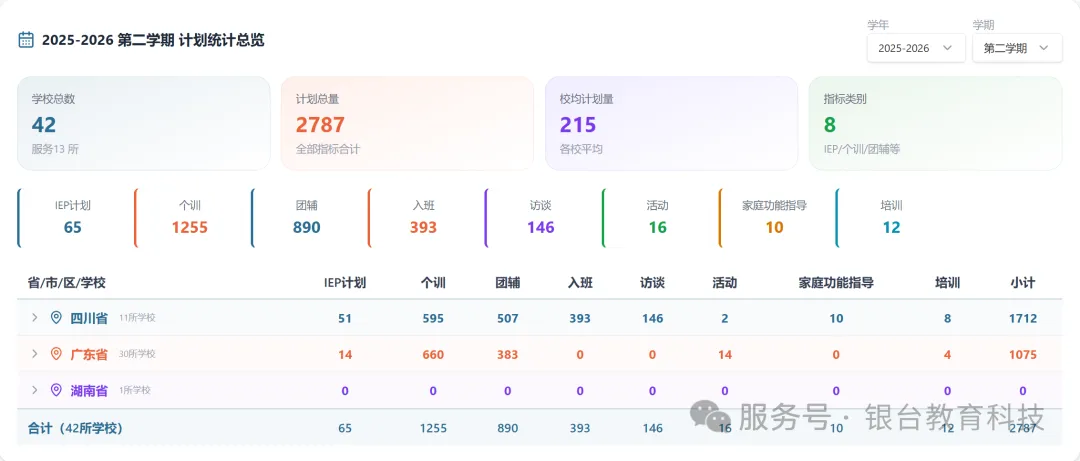This screenshot has width=1080, height=461.
Task: Click the IEP计划 table column header
Action: 344,283
